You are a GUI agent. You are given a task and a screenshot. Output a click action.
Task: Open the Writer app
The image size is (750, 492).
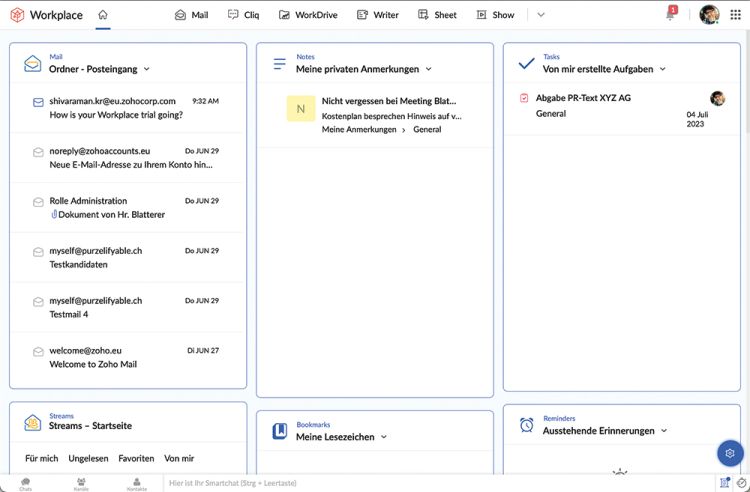(378, 15)
